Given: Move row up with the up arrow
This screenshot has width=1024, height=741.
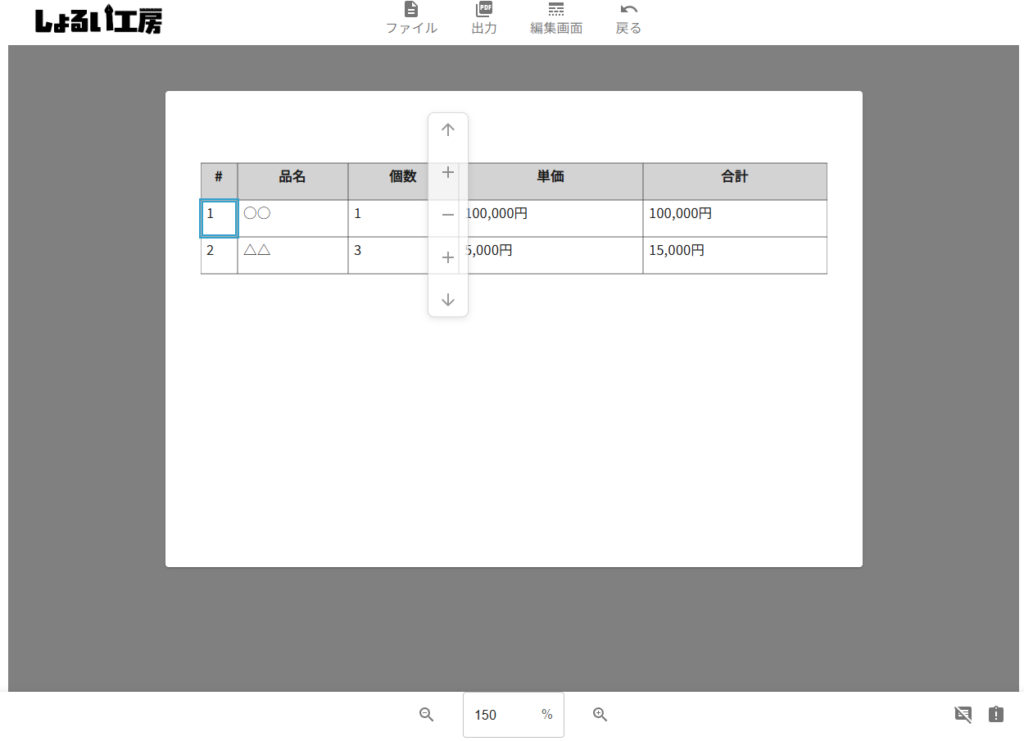Looking at the screenshot, I should tap(448, 130).
